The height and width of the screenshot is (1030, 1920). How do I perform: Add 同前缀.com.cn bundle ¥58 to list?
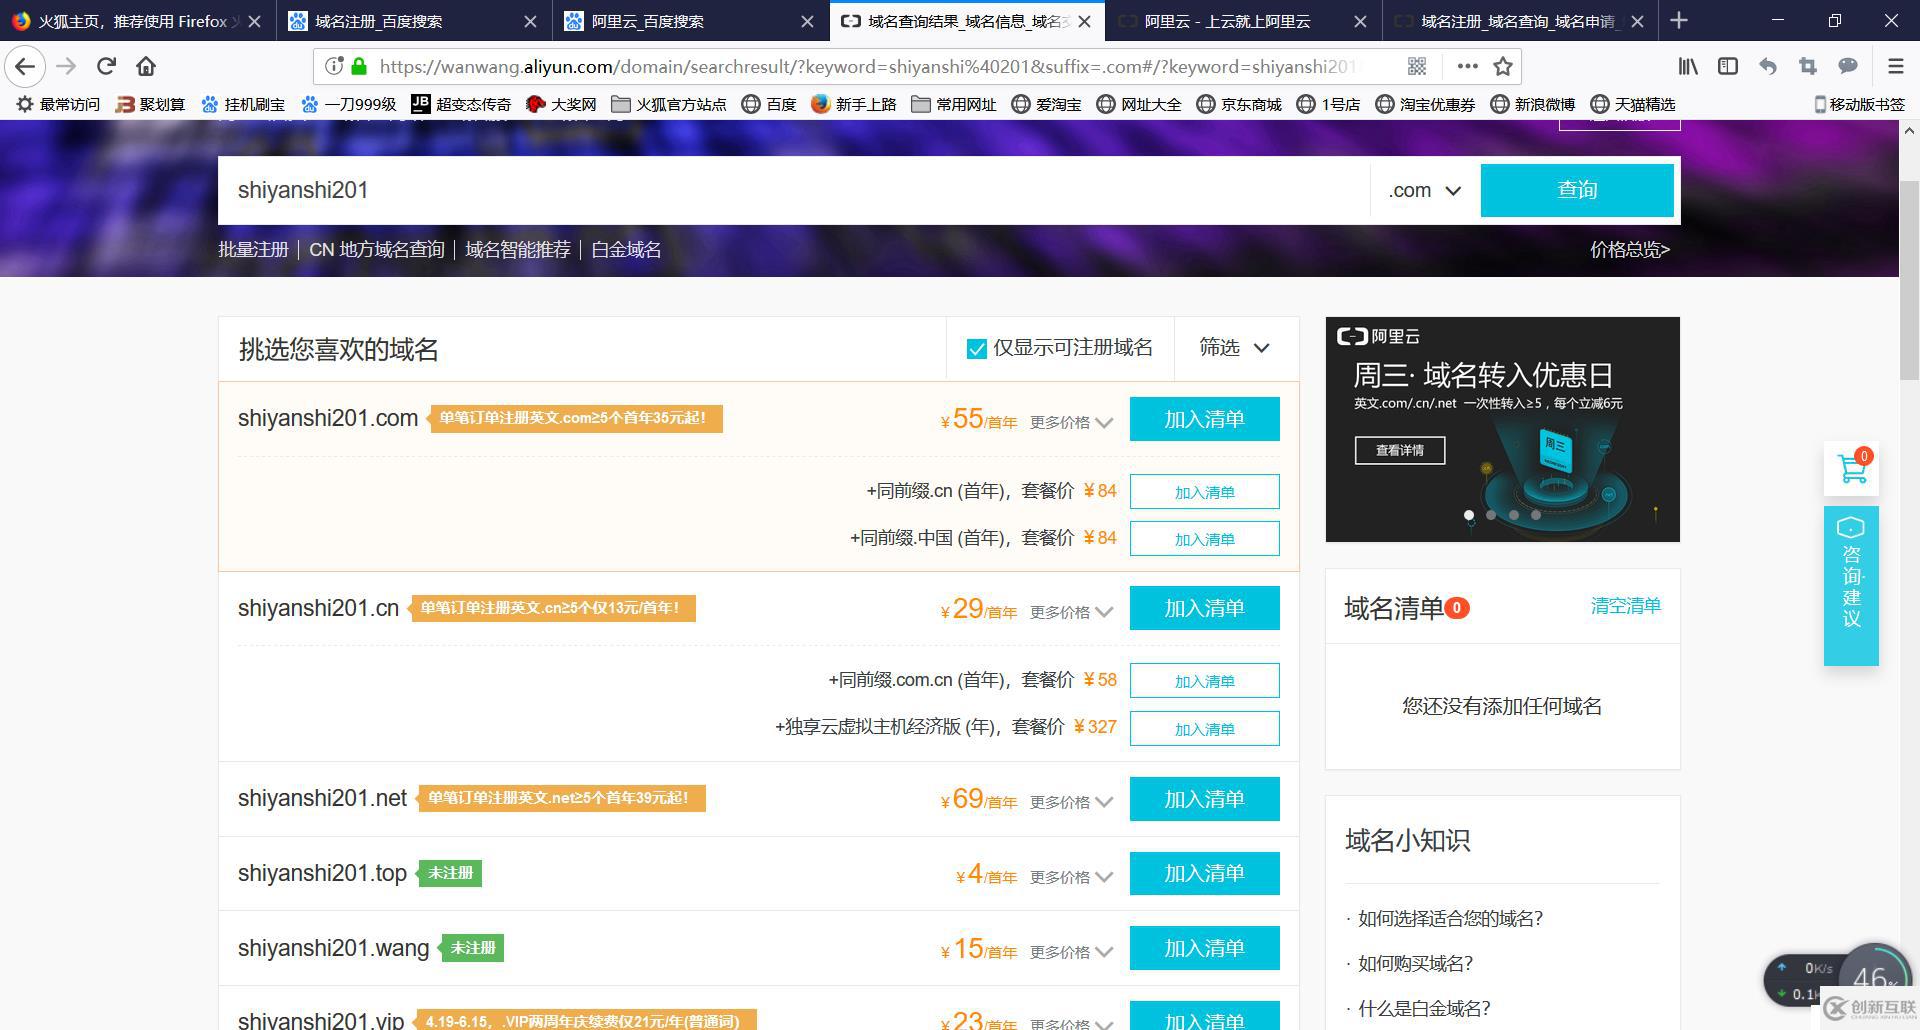pyautogui.click(x=1204, y=681)
